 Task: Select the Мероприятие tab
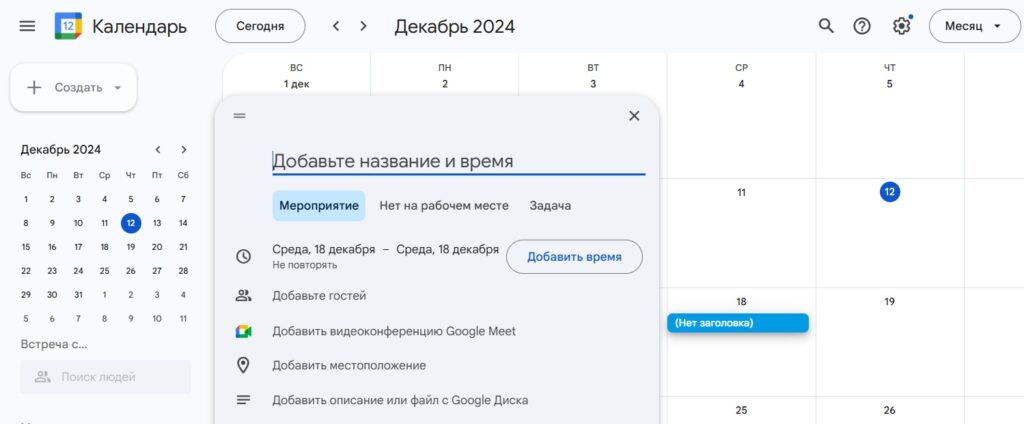319,205
